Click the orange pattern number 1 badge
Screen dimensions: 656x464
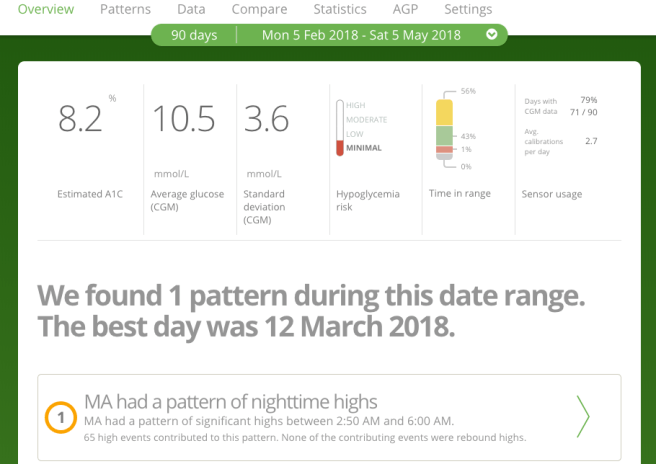[x=61, y=418]
